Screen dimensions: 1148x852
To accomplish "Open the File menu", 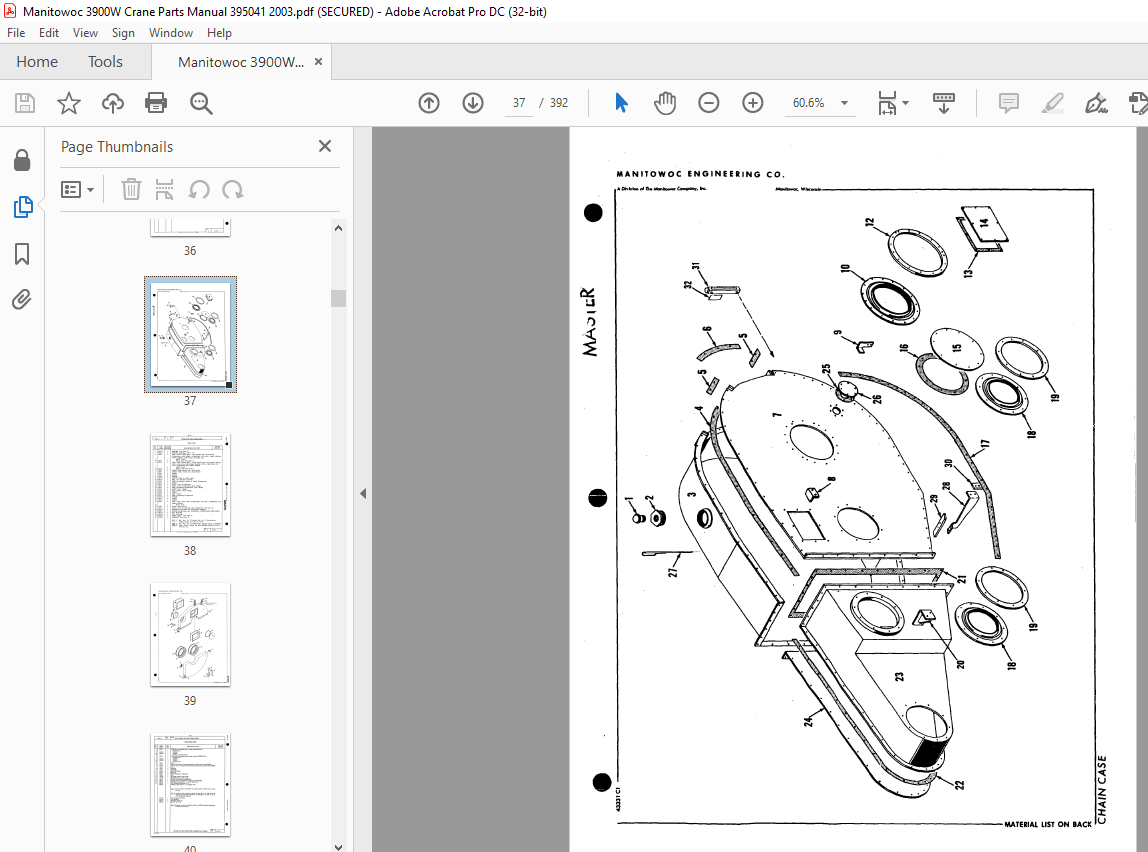I will click(16, 33).
